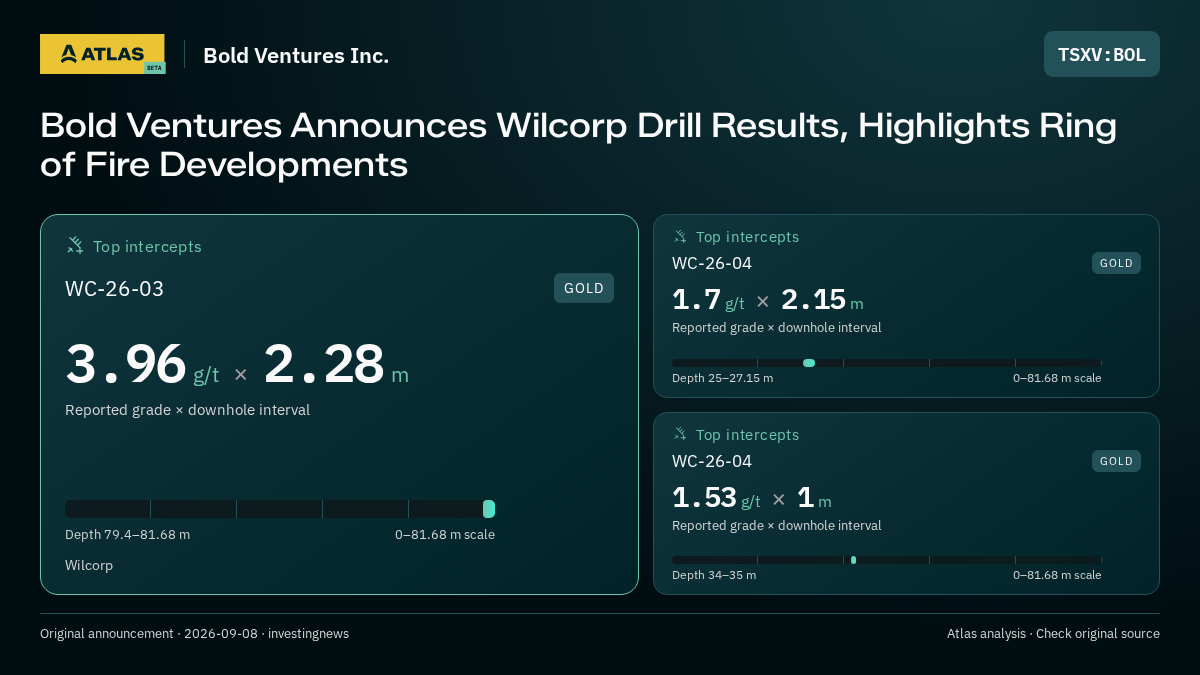Click the Wilcorp Drill Results headline
Image resolution: width=1200 pixels, height=675 pixels.
[578, 145]
